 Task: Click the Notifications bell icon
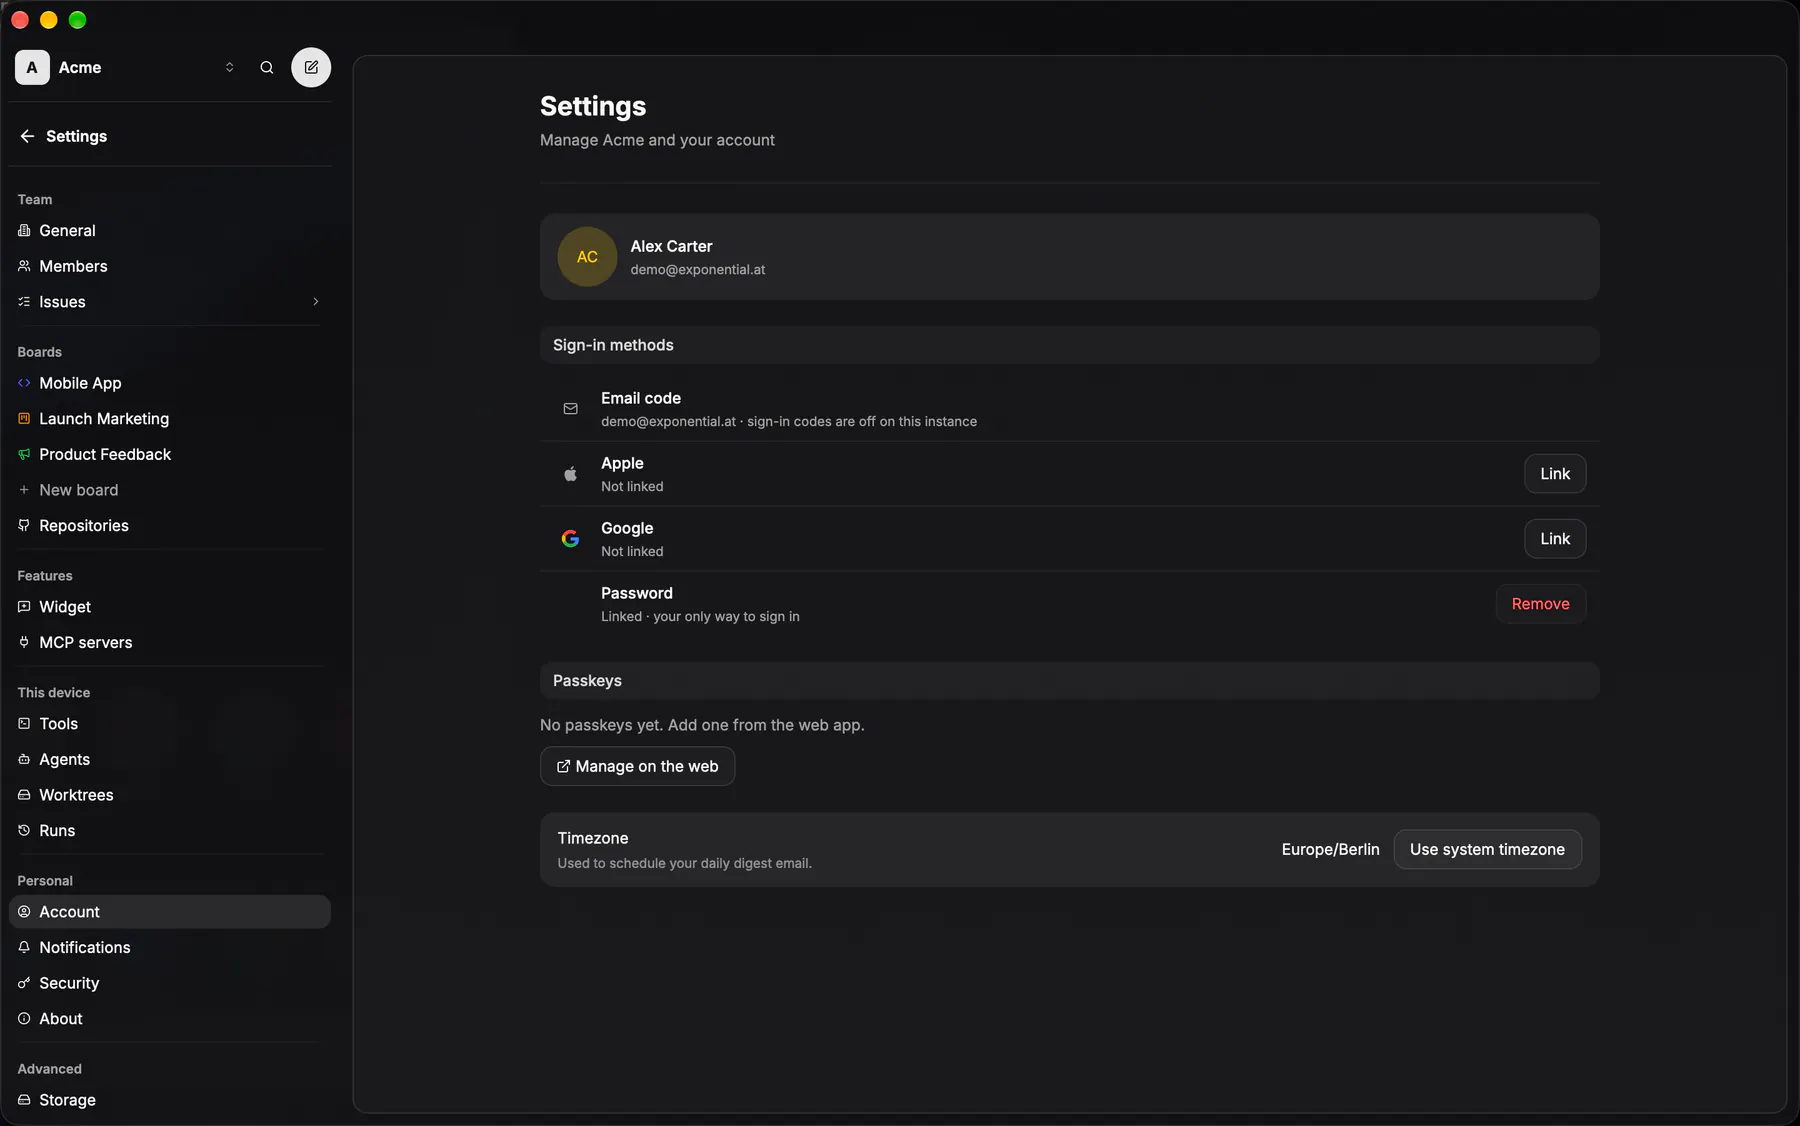[x=24, y=948]
